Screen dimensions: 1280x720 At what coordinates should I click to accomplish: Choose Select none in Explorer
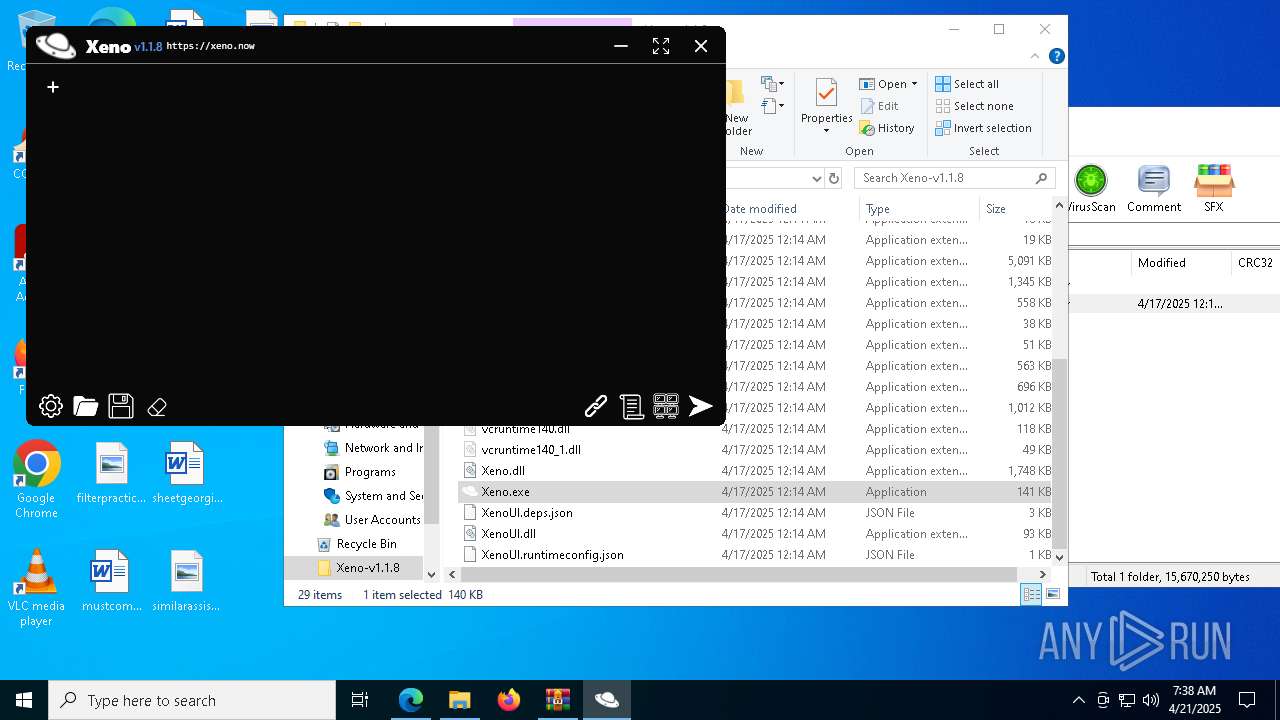tap(974, 106)
